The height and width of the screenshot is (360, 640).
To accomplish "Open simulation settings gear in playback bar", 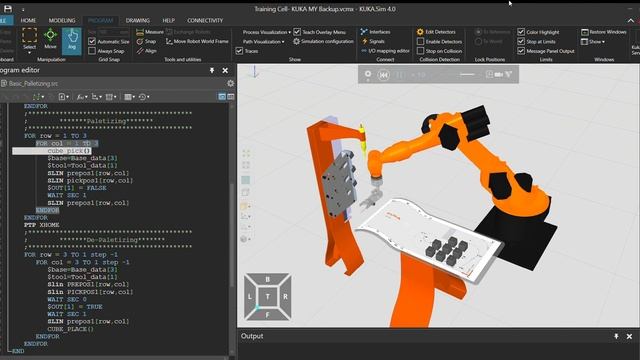I will coord(368,74).
